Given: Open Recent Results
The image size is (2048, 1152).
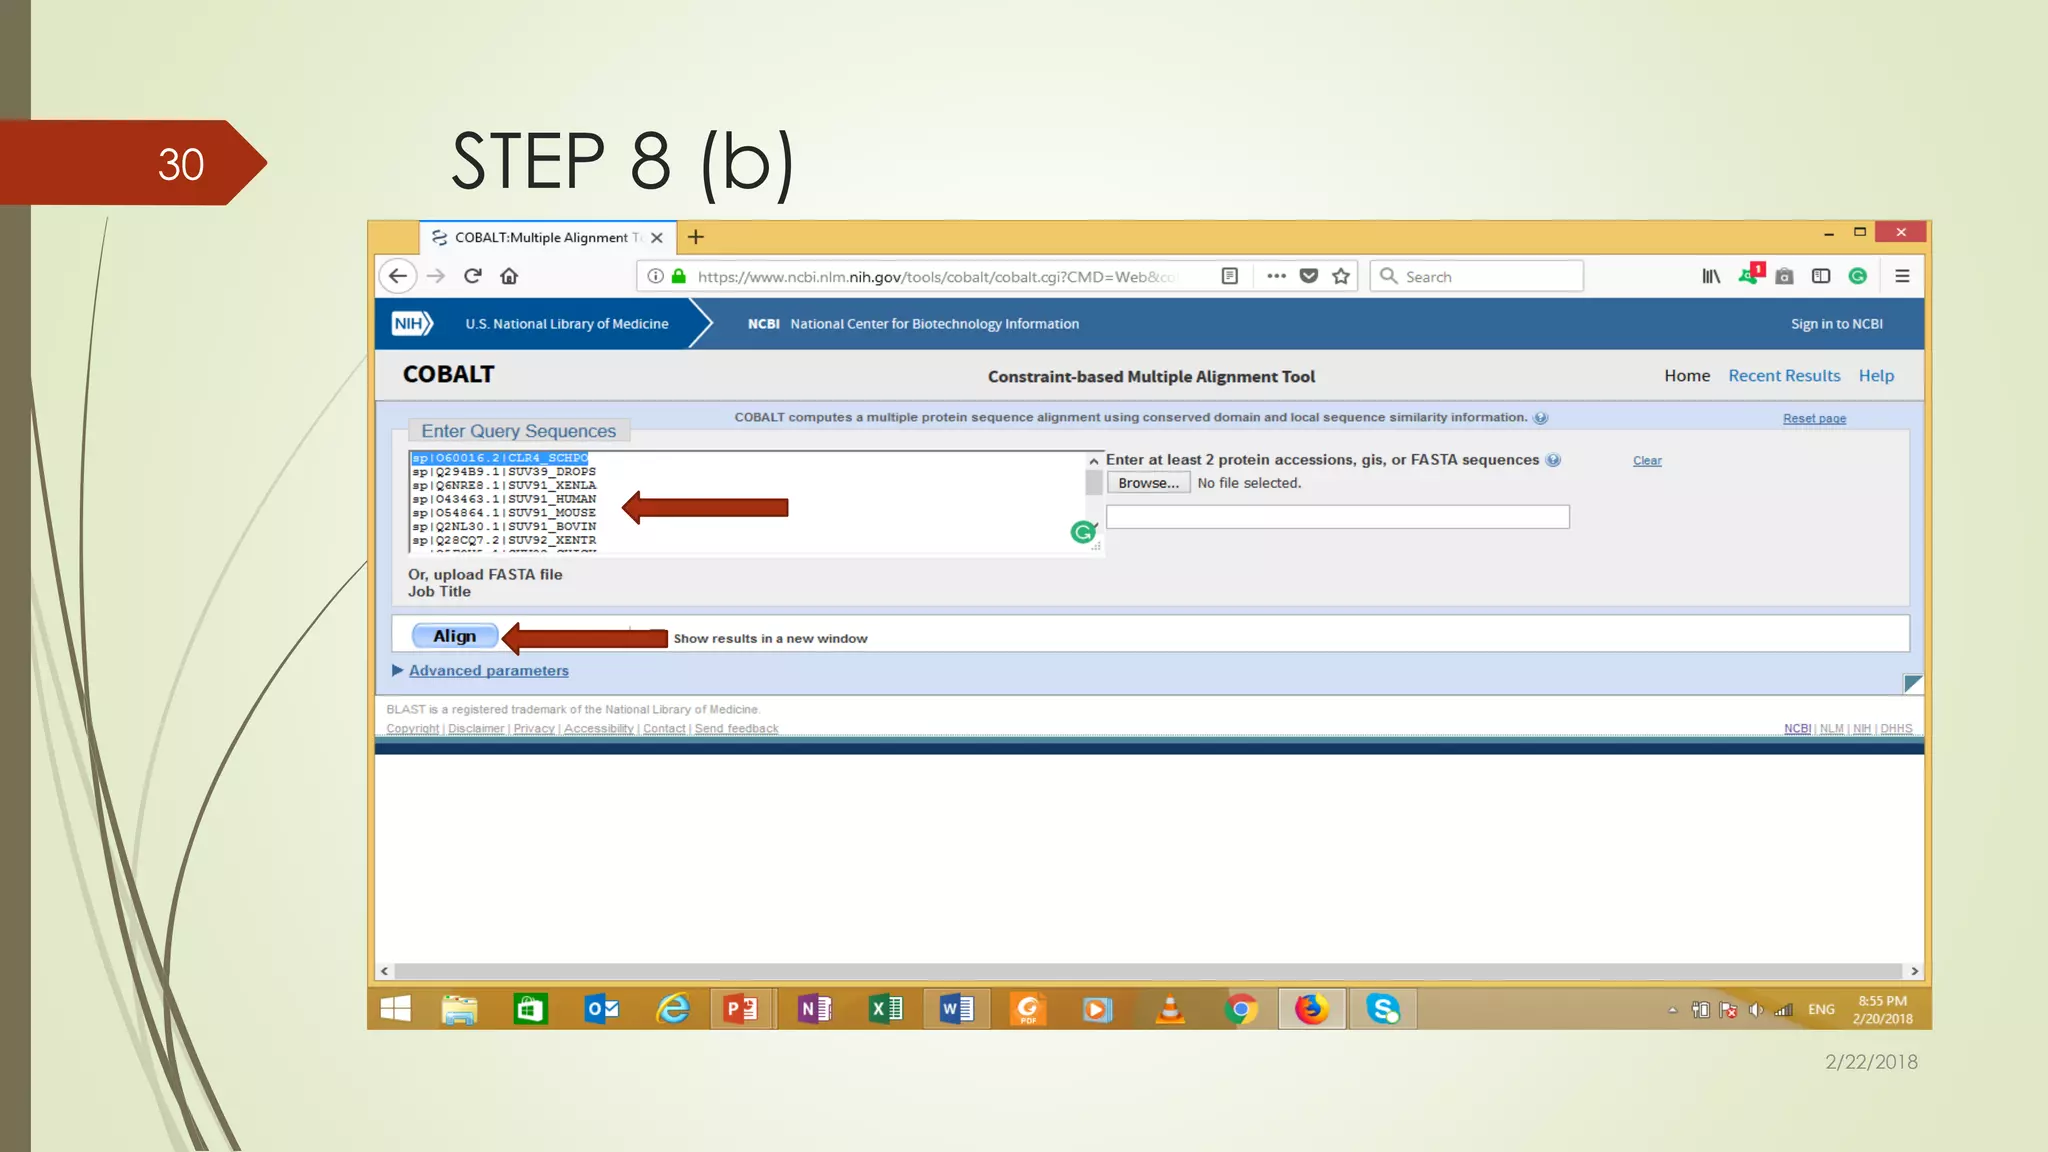Looking at the screenshot, I should [1784, 376].
